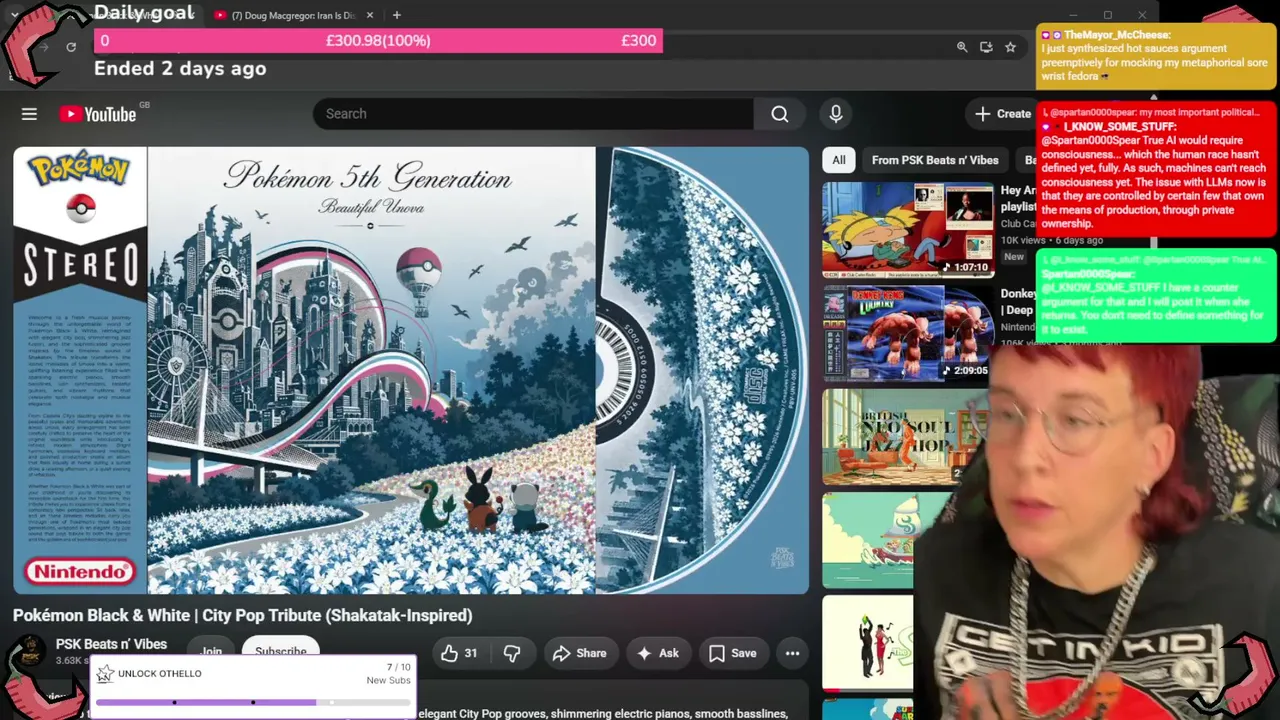Open the Hey Arnold playlist thumbnail
1280x720 pixels.
(x=908, y=230)
